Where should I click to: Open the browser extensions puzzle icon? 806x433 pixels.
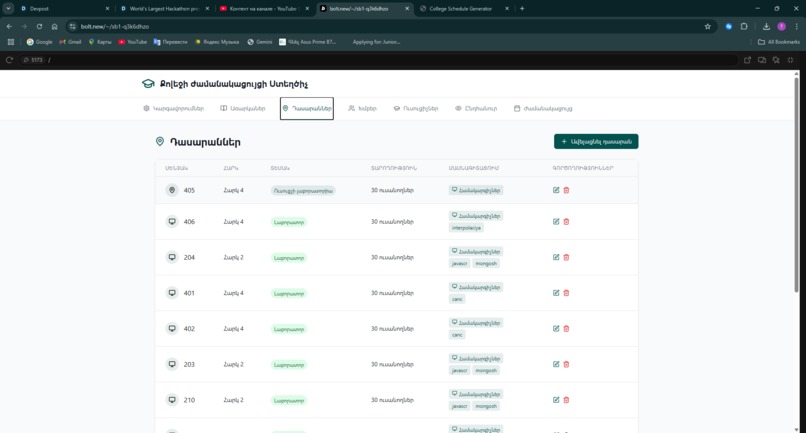click(744, 26)
